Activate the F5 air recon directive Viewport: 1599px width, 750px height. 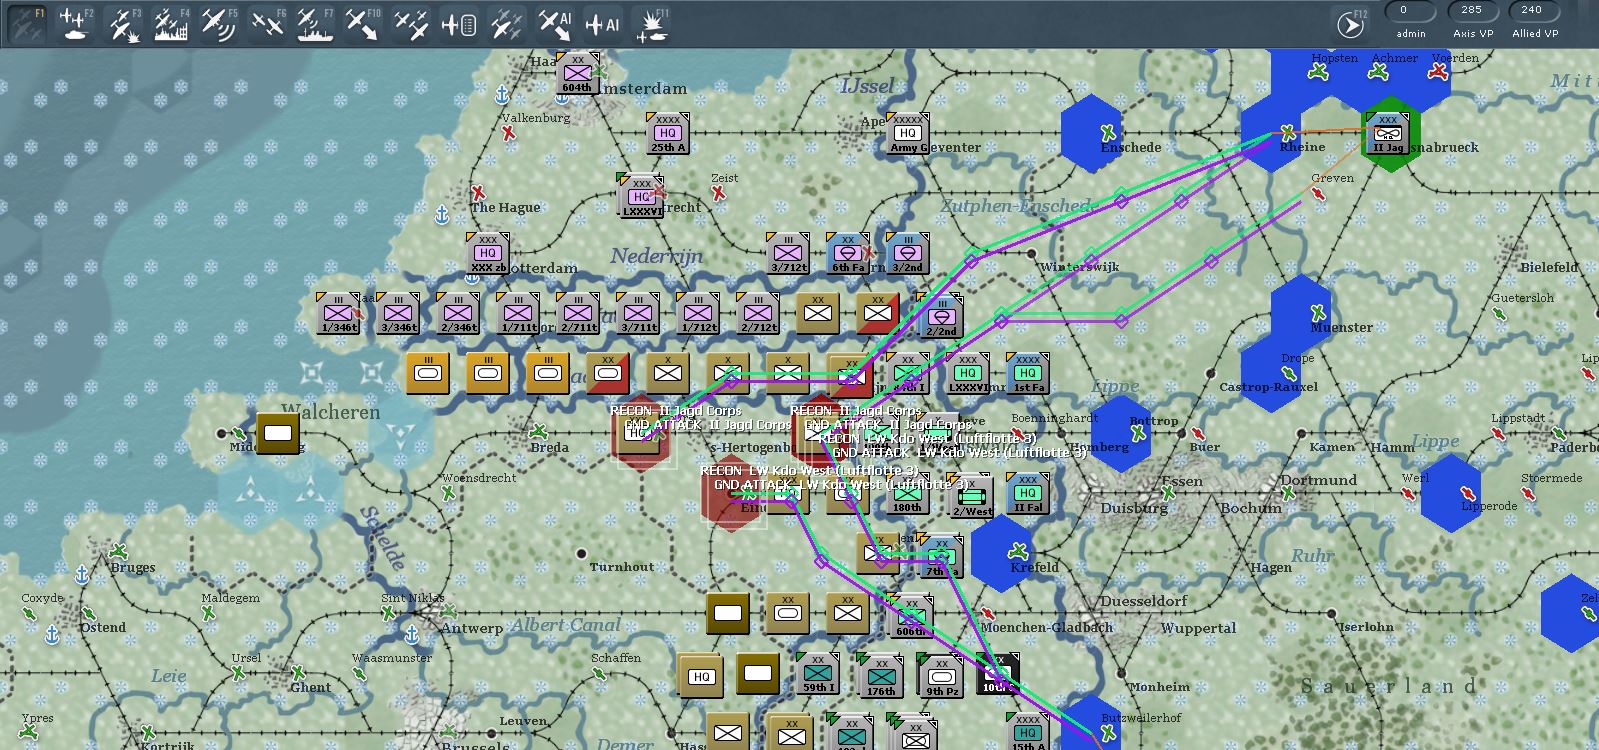coord(219,23)
